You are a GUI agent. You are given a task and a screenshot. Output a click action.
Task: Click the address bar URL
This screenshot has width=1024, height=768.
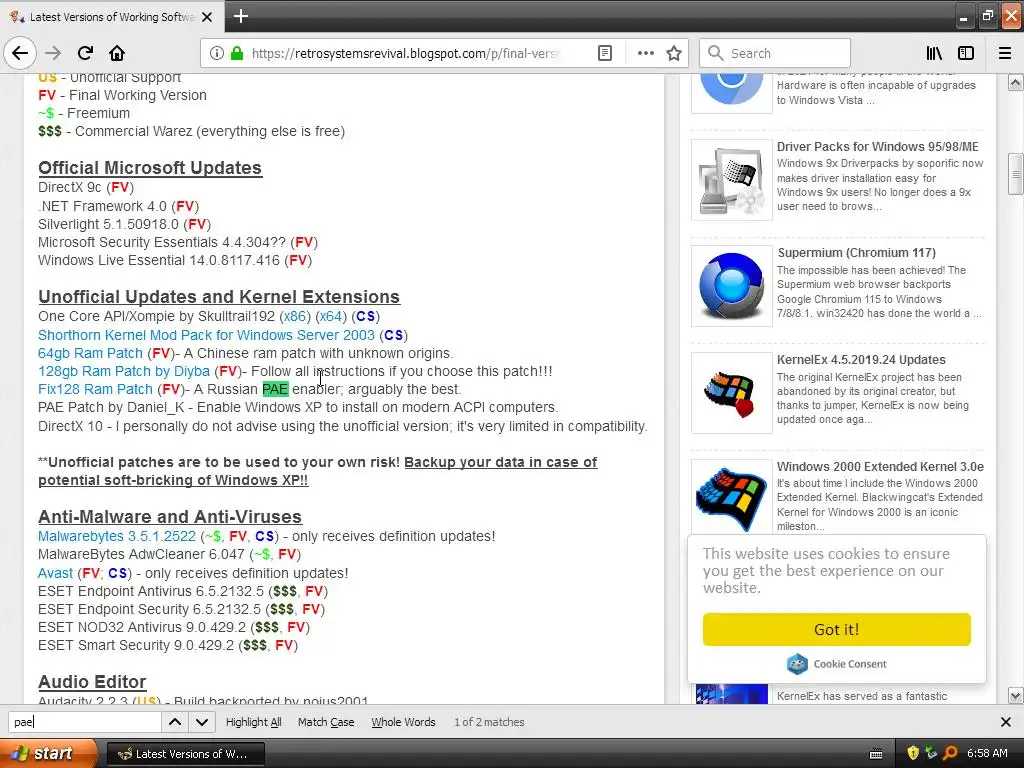[x=405, y=53]
